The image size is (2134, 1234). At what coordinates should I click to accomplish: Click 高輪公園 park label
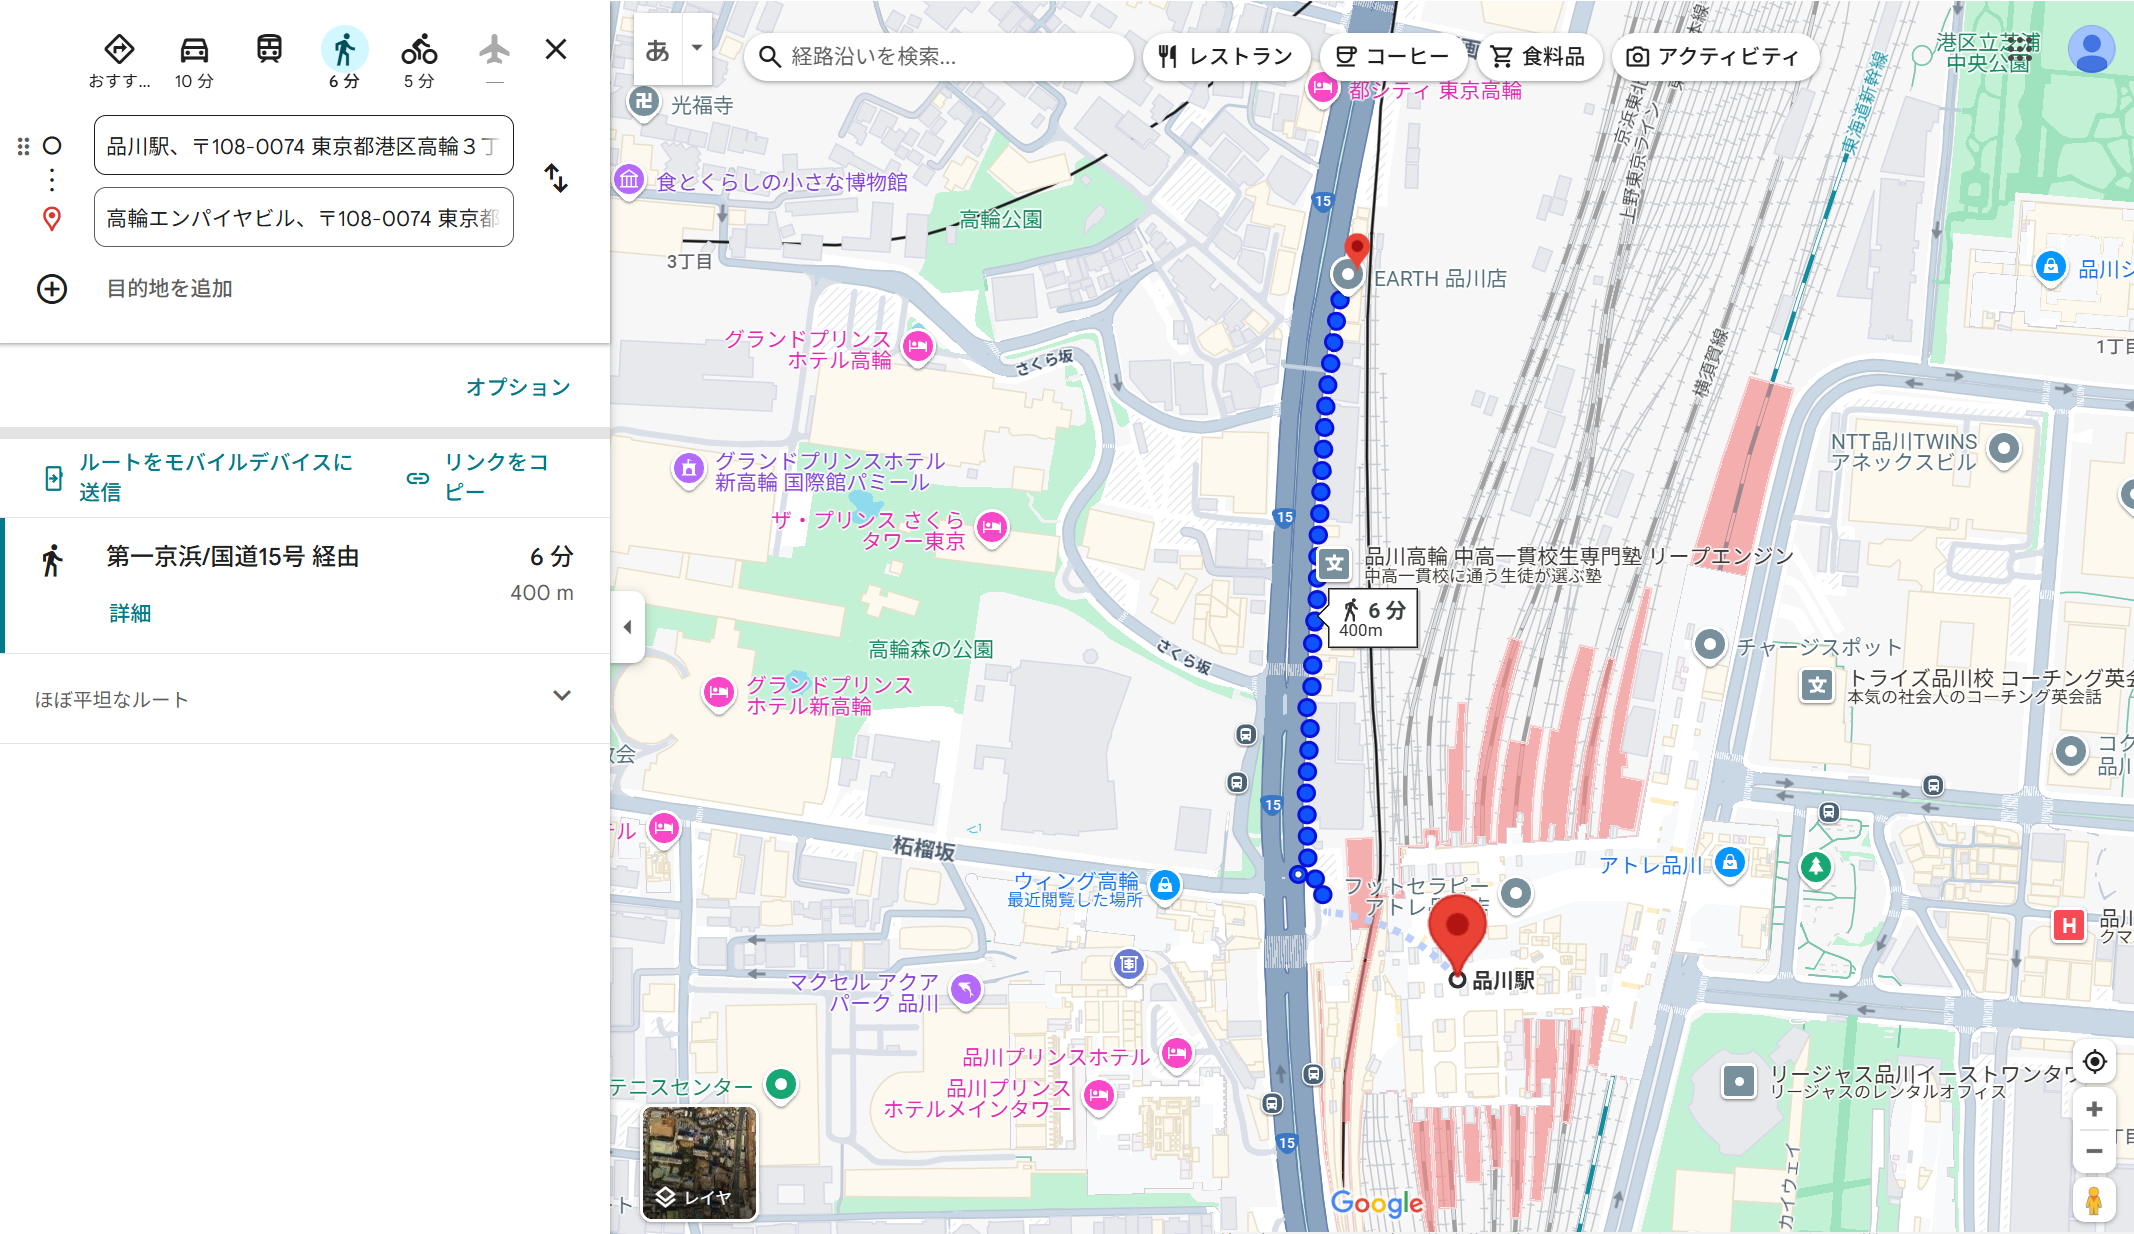coord(1000,219)
